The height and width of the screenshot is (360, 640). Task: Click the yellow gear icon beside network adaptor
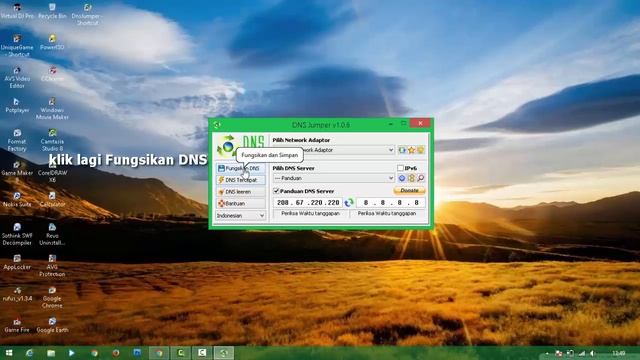(x=420, y=150)
